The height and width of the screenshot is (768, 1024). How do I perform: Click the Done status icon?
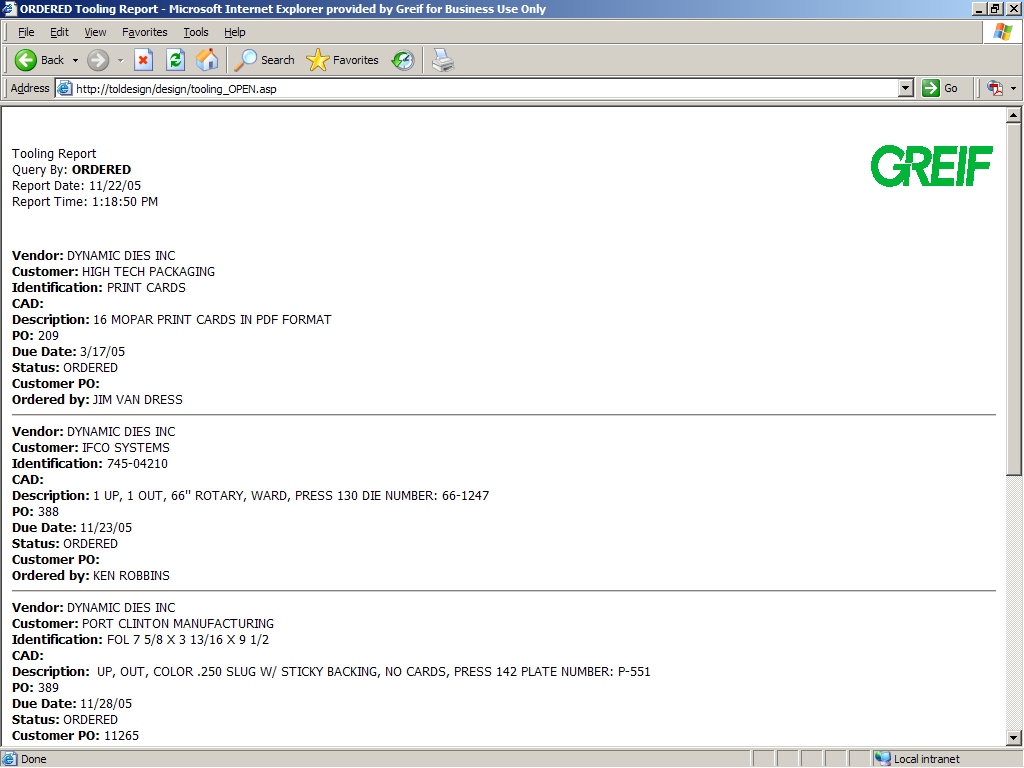pyautogui.click(x=9, y=759)
